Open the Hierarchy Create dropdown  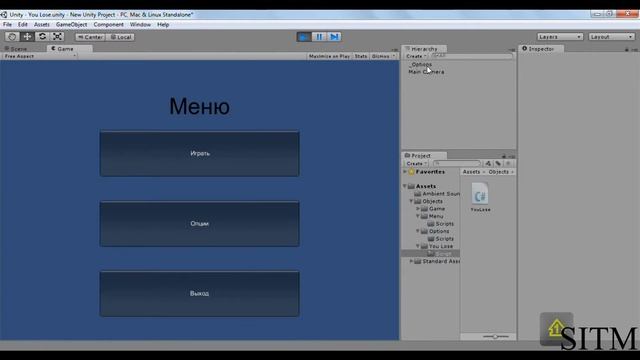(416, 56)
